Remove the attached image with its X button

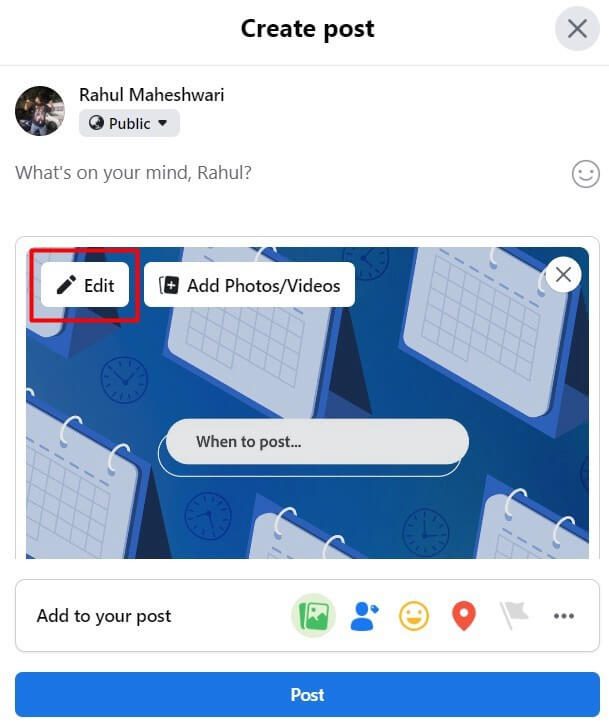(x=563, y=274)
